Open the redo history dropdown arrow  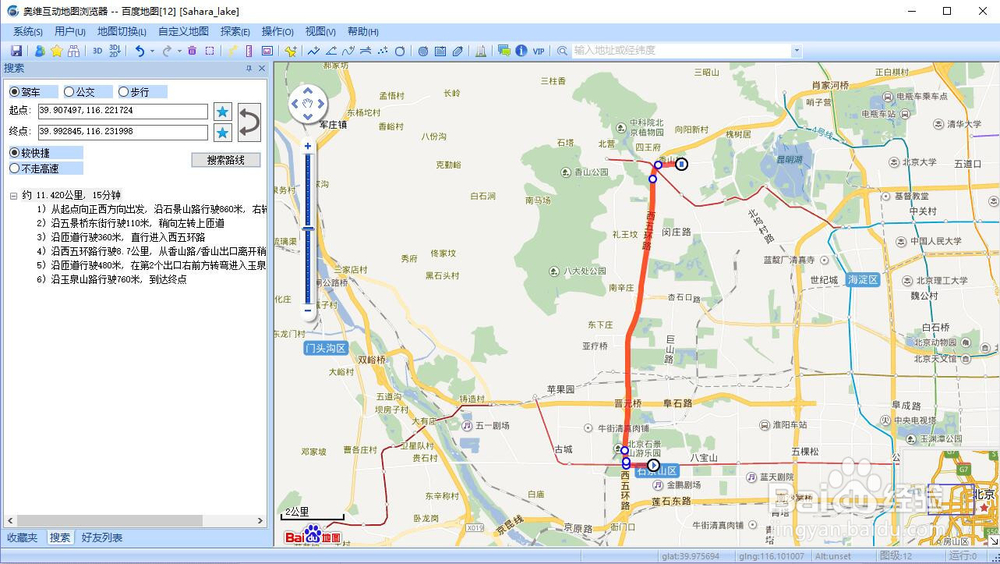click(x=180, y=51)
